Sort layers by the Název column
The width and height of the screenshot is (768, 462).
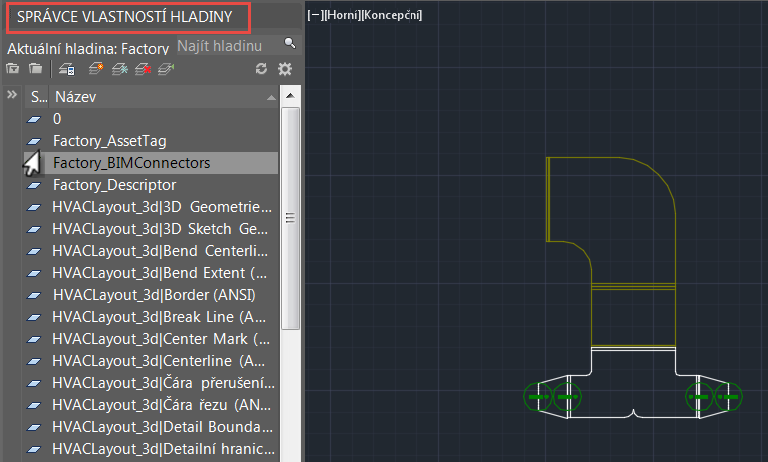click(x=164, y=97)
